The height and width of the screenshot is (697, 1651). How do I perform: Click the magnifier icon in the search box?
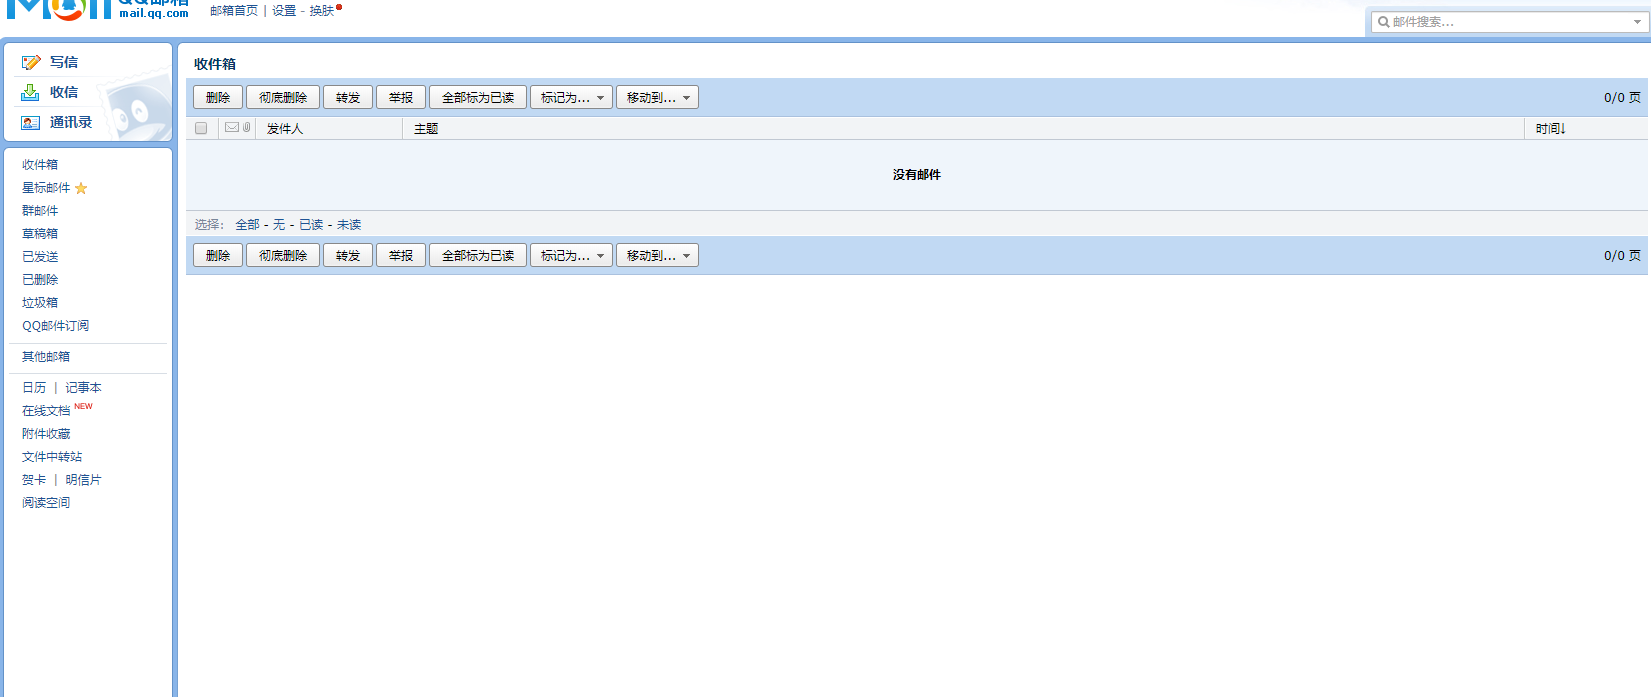1384,22
